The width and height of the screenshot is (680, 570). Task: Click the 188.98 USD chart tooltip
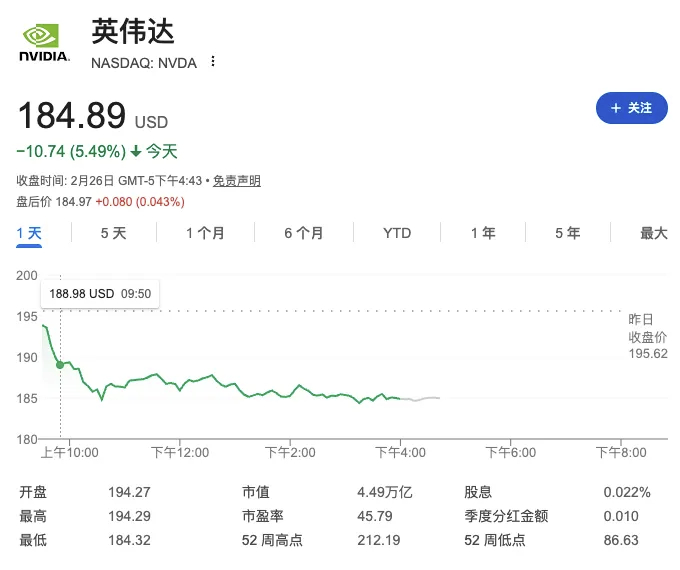pyautogui.click(x=100, y=294)
